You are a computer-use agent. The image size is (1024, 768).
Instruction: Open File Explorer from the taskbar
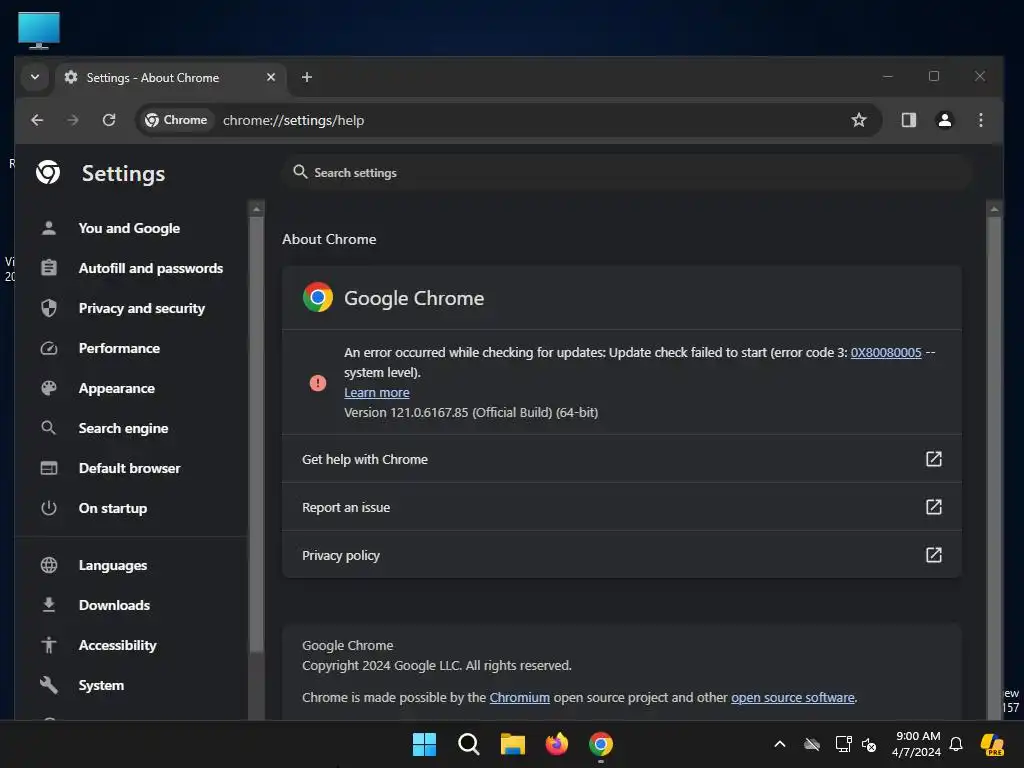point(513,744)
